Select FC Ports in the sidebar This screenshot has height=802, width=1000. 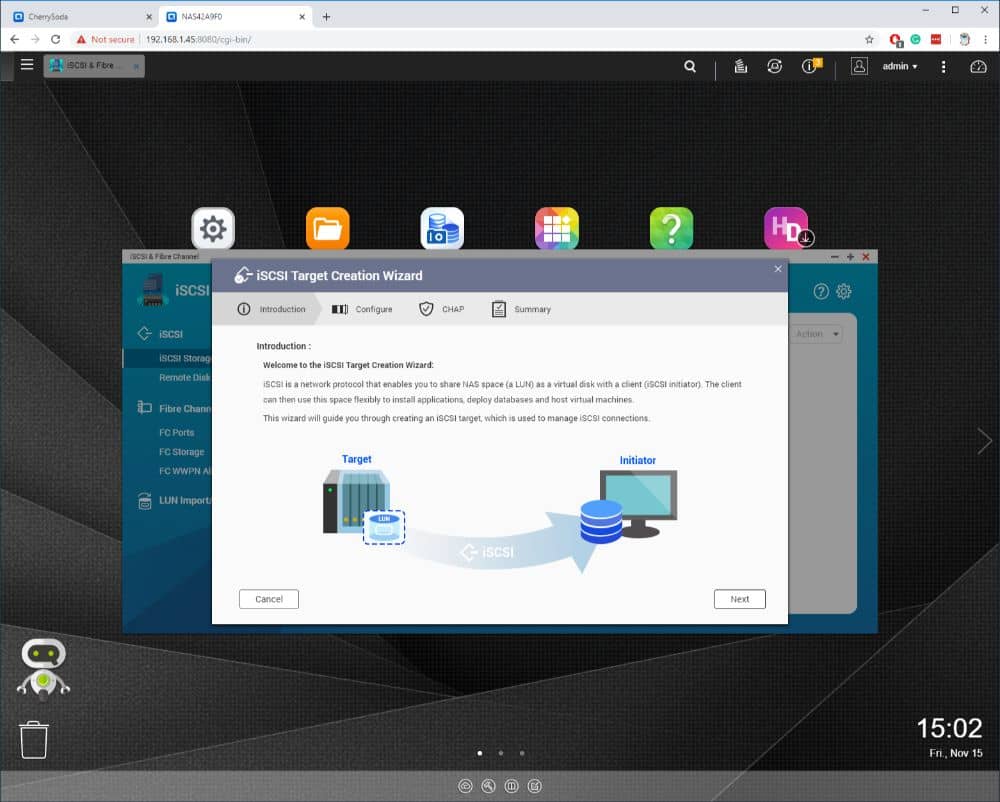pos(176,433)
